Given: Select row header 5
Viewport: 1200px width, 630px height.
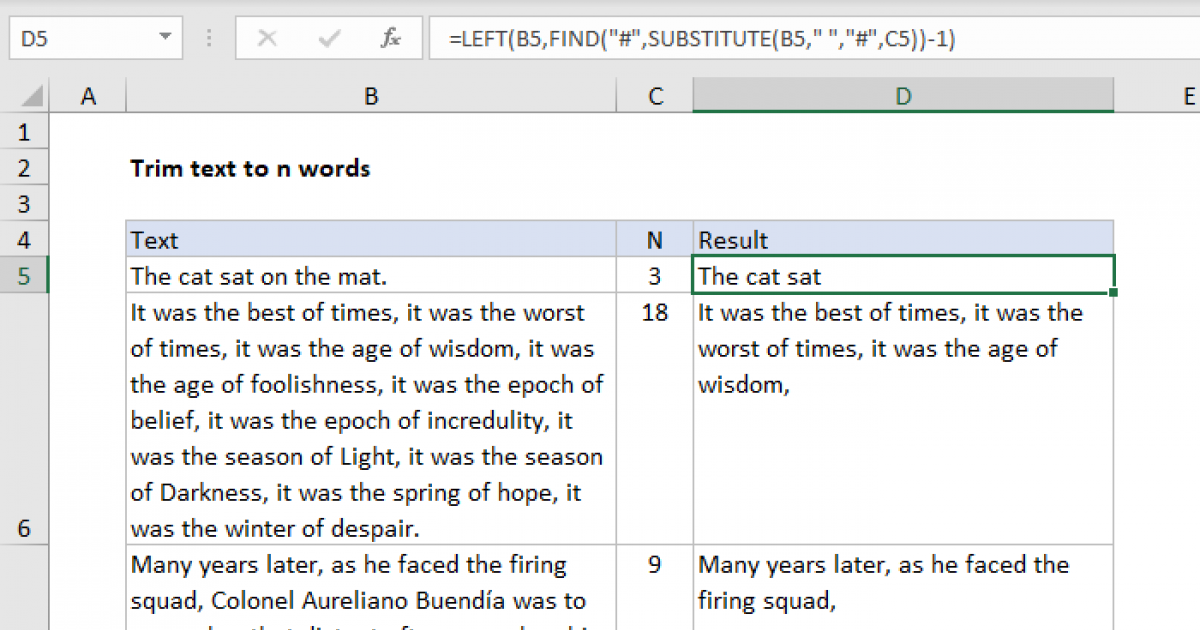Looking at the screenshot, I should (x=25, y=276).
